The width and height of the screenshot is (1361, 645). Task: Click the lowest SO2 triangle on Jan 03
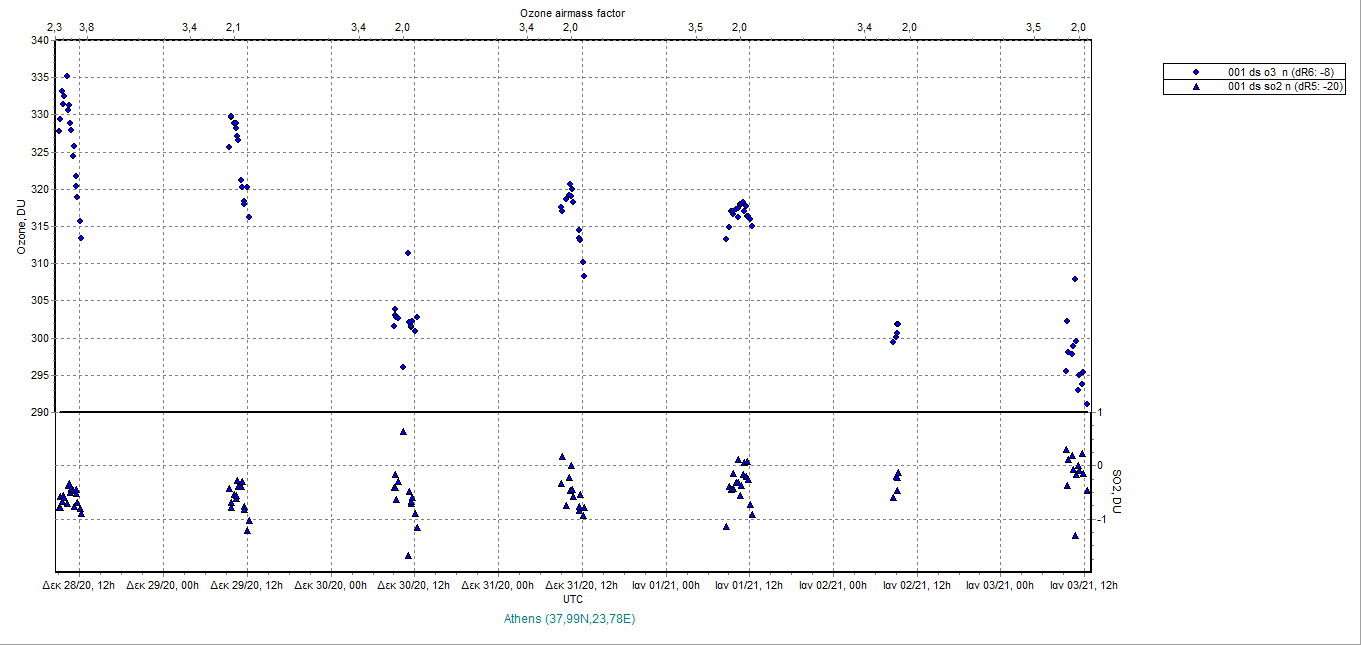1075,536
